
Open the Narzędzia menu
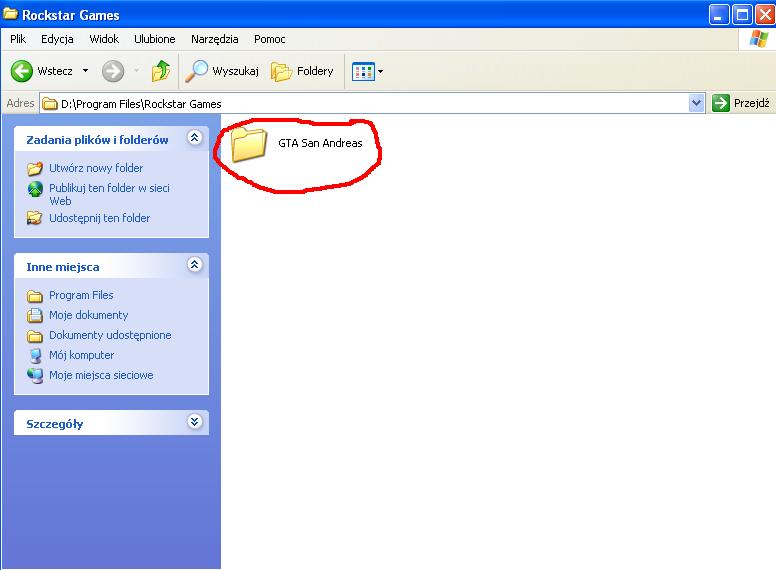[214, 39]
